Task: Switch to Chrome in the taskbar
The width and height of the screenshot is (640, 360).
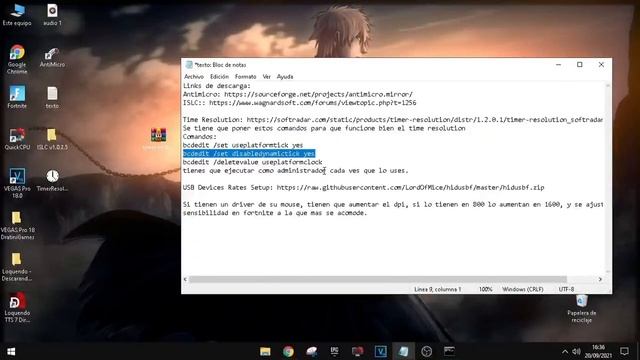Action: (289, 351)
